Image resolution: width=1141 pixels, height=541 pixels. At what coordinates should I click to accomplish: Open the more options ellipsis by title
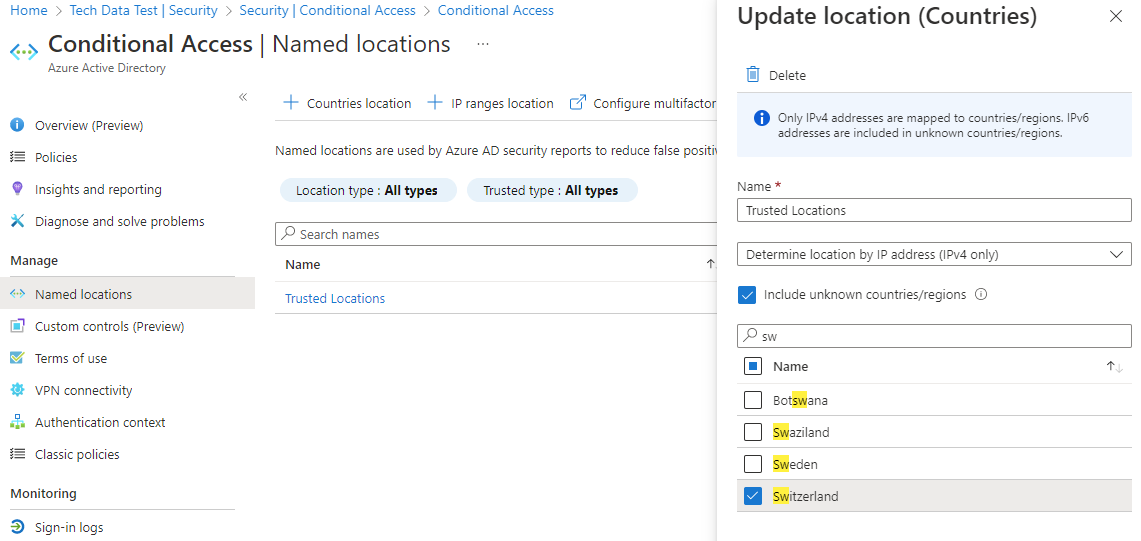click(483, 44)
